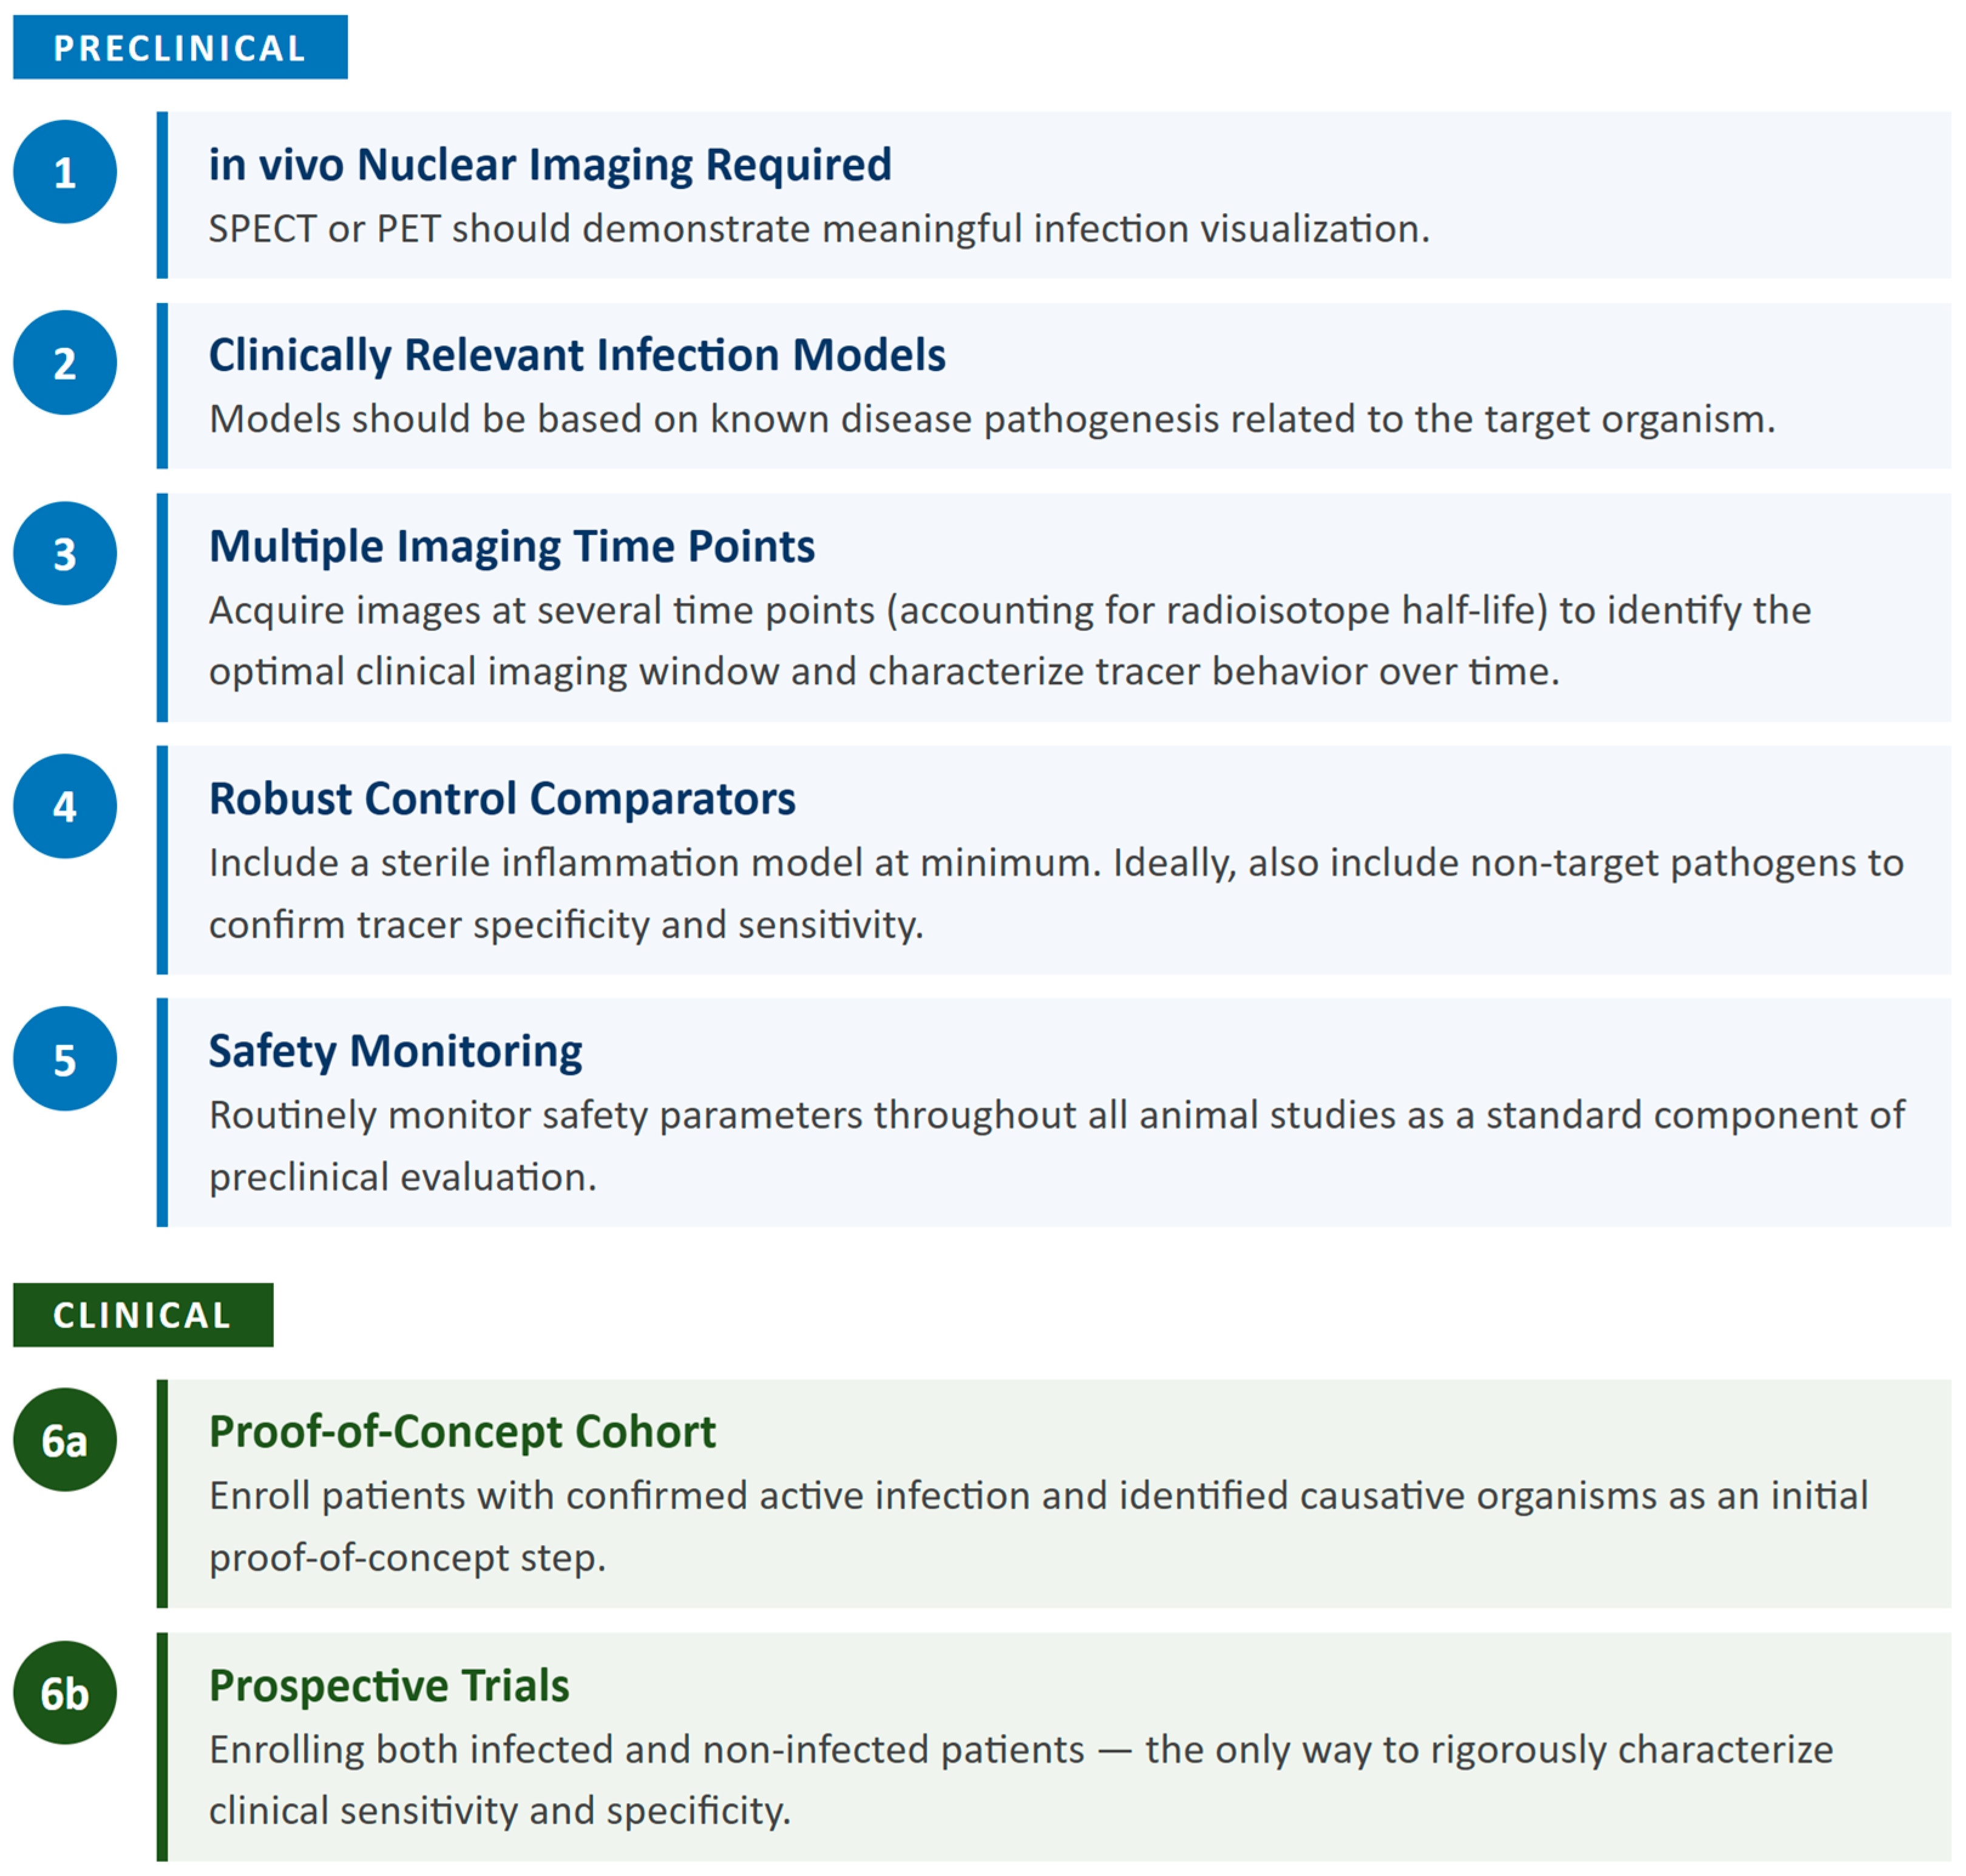Click the blue bar beside Safety Monitoring
The height and width of the screenshot is (1876, 1966).
click(162, 1112)
